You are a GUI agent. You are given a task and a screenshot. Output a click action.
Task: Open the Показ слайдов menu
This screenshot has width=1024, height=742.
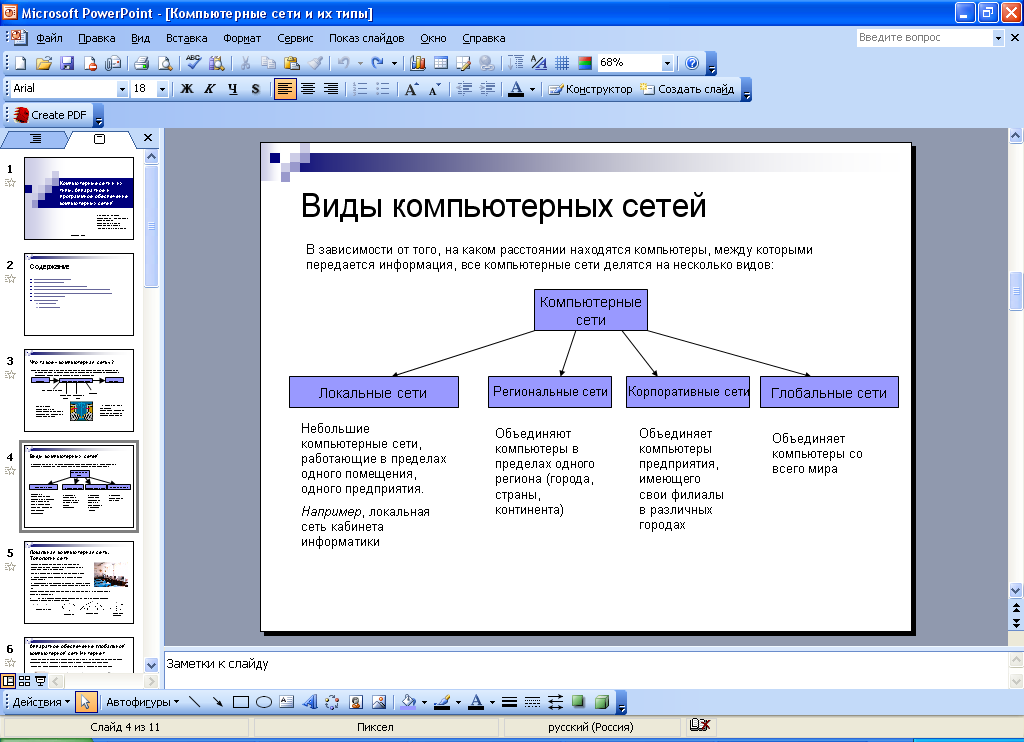[366, 38]
